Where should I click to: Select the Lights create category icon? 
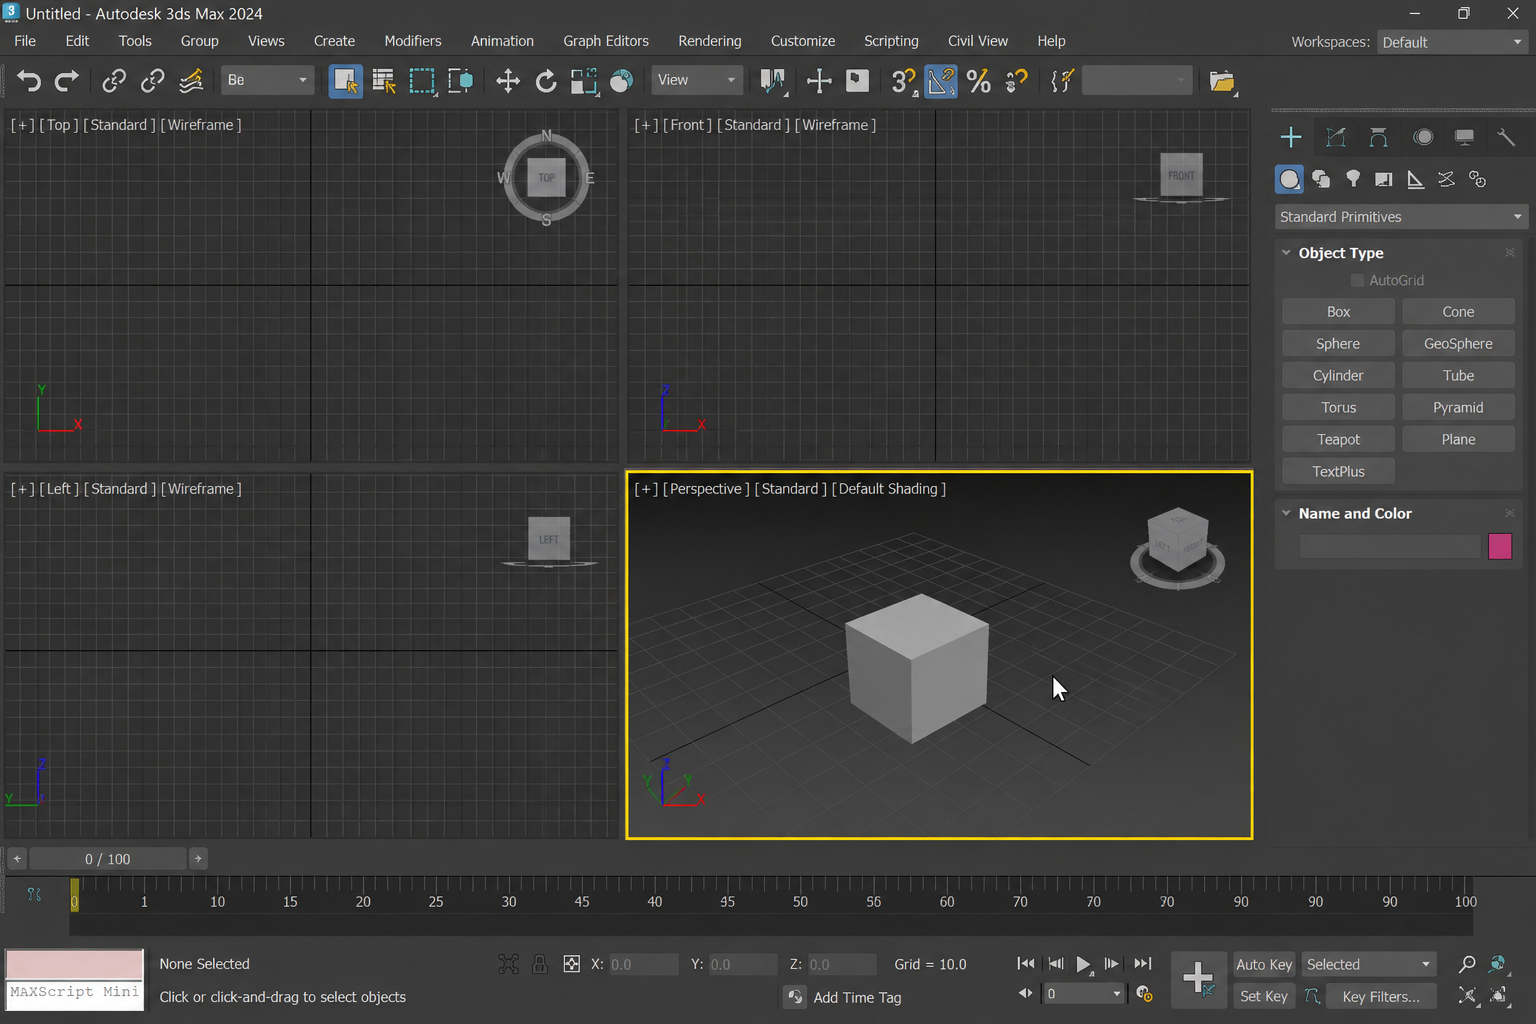coord(1353,179)
